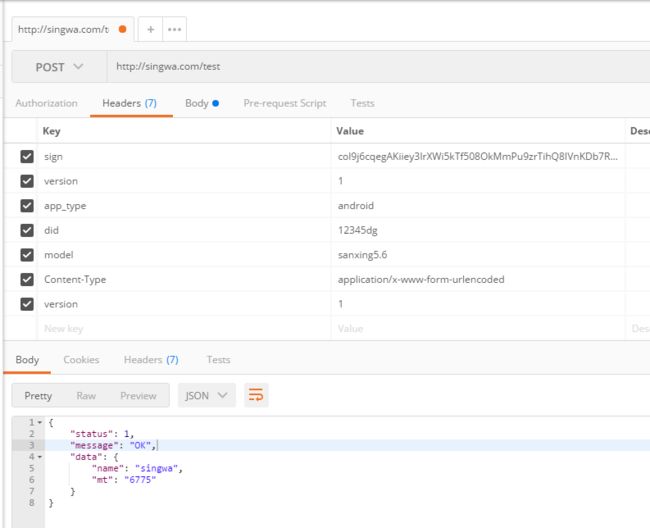Uncheck the sign header checkbox
Screen dimensions: 650x528
(x=27, y=156)
